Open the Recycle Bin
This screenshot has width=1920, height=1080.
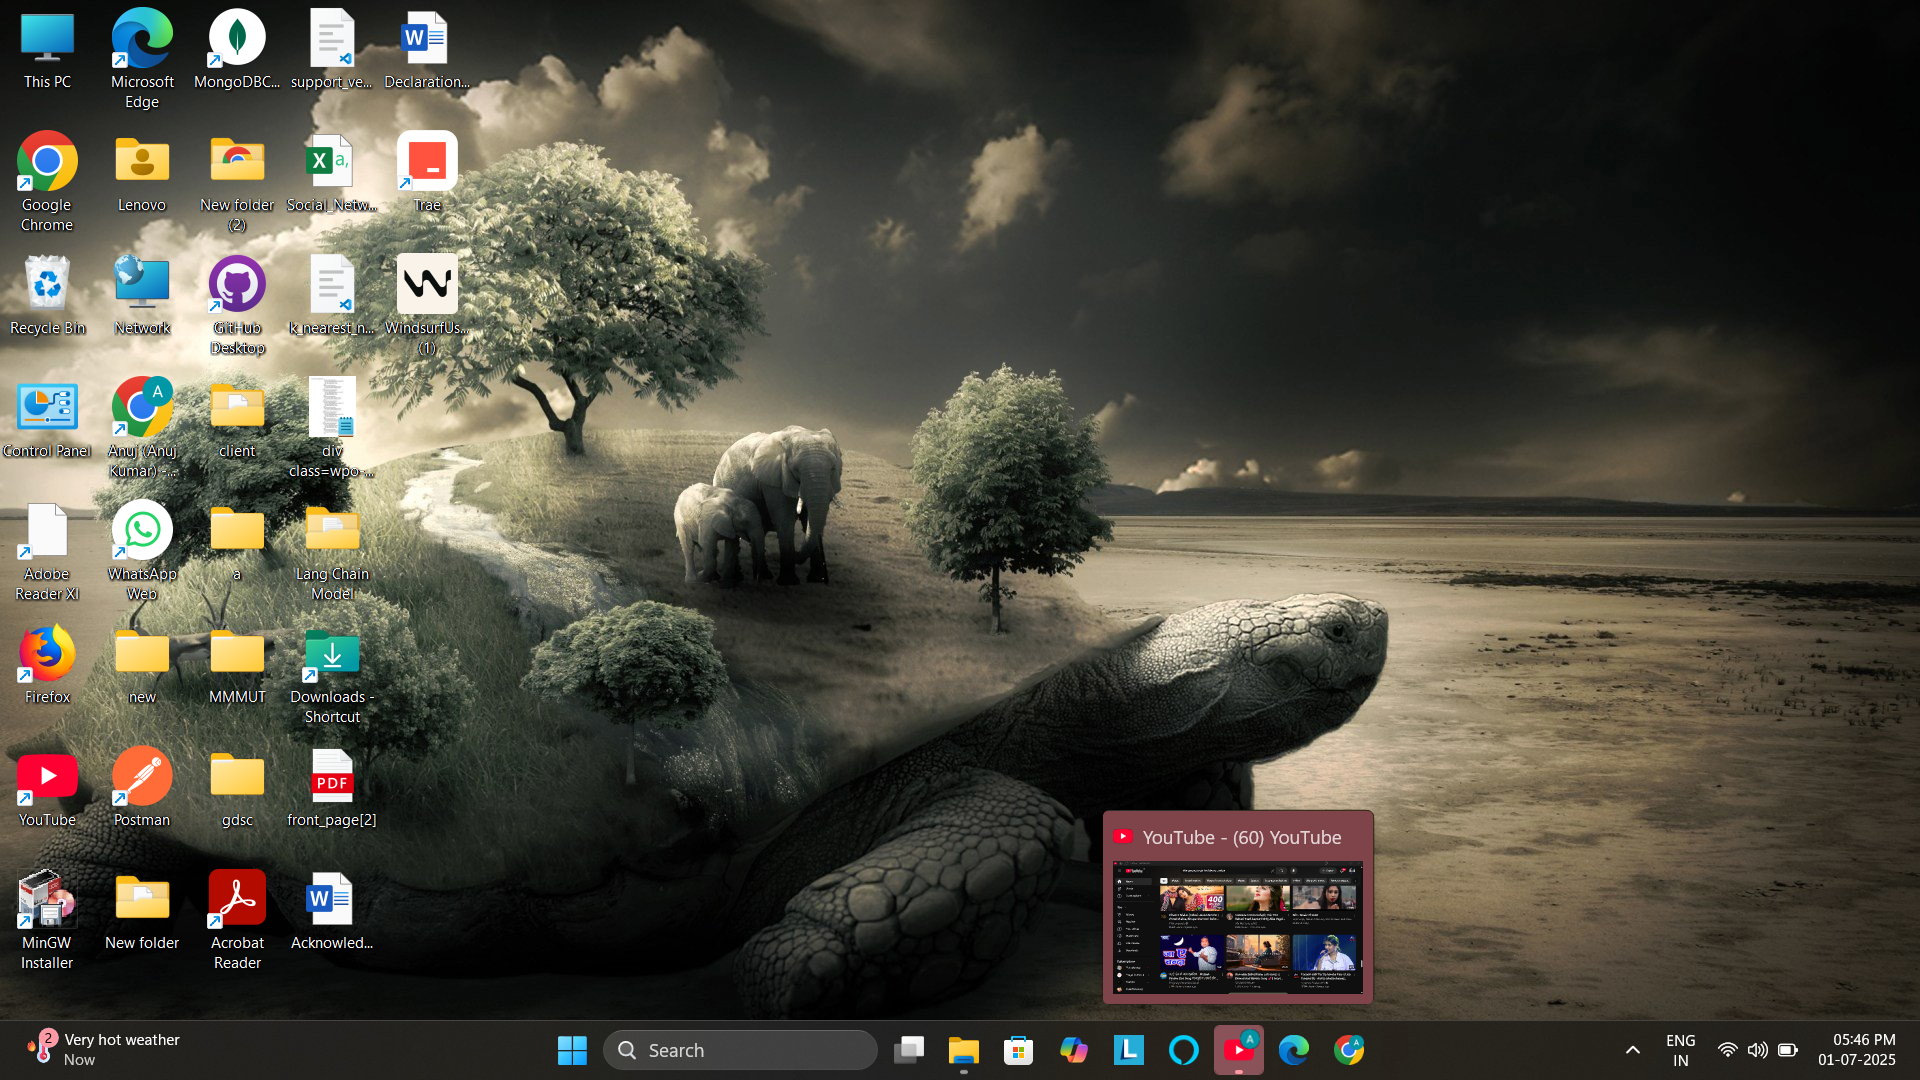[47, 286]
